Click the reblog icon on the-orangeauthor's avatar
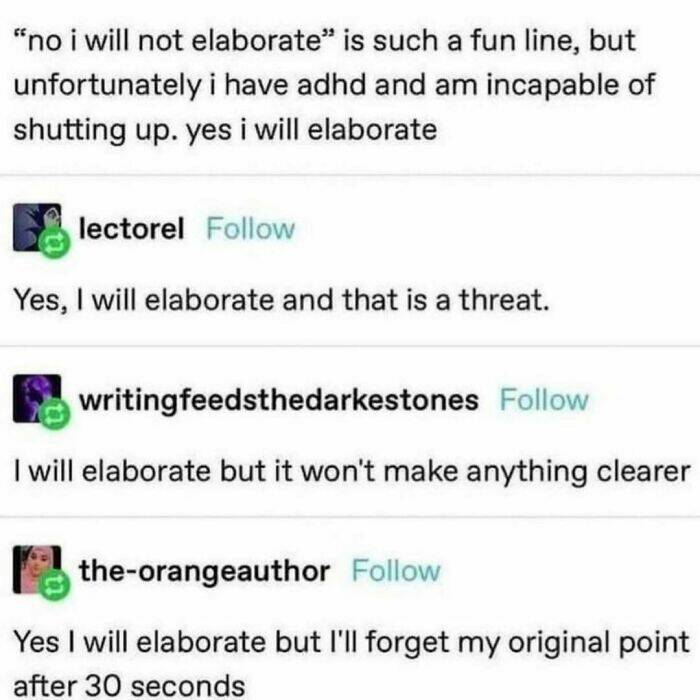700x700 pixels. click(54, 585)
